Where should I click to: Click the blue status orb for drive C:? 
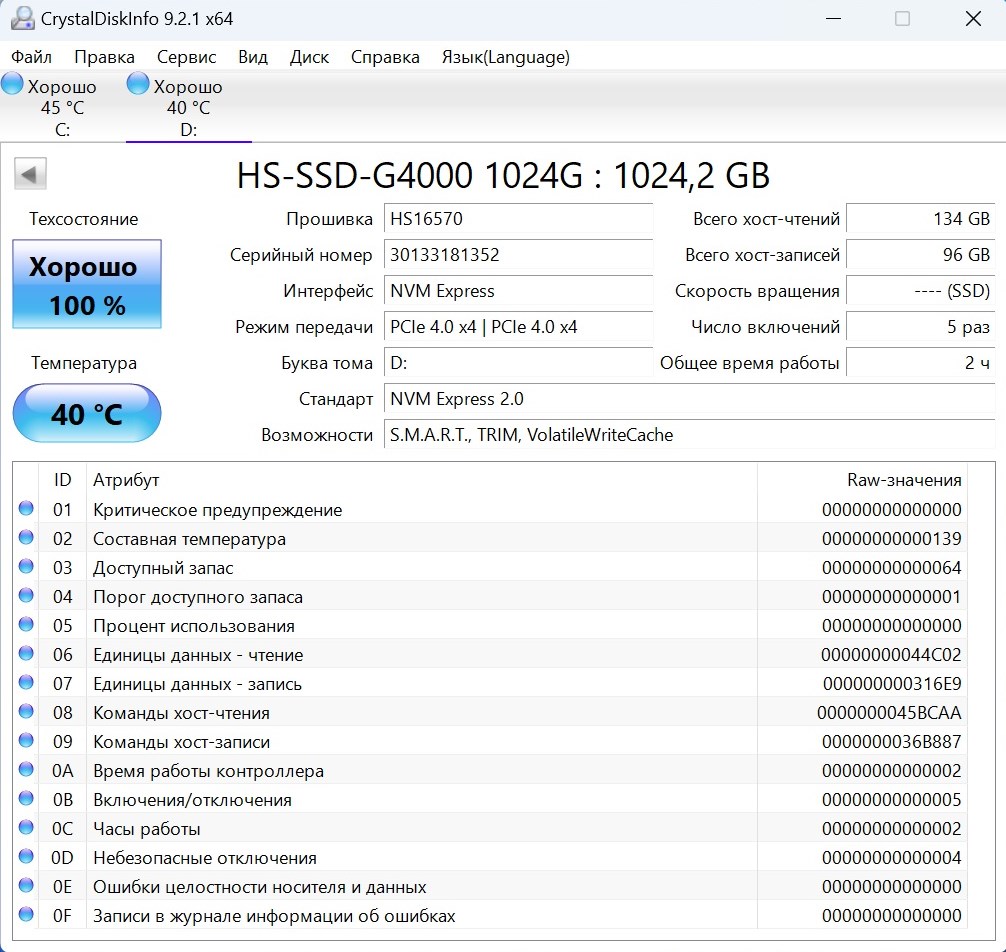12,85
